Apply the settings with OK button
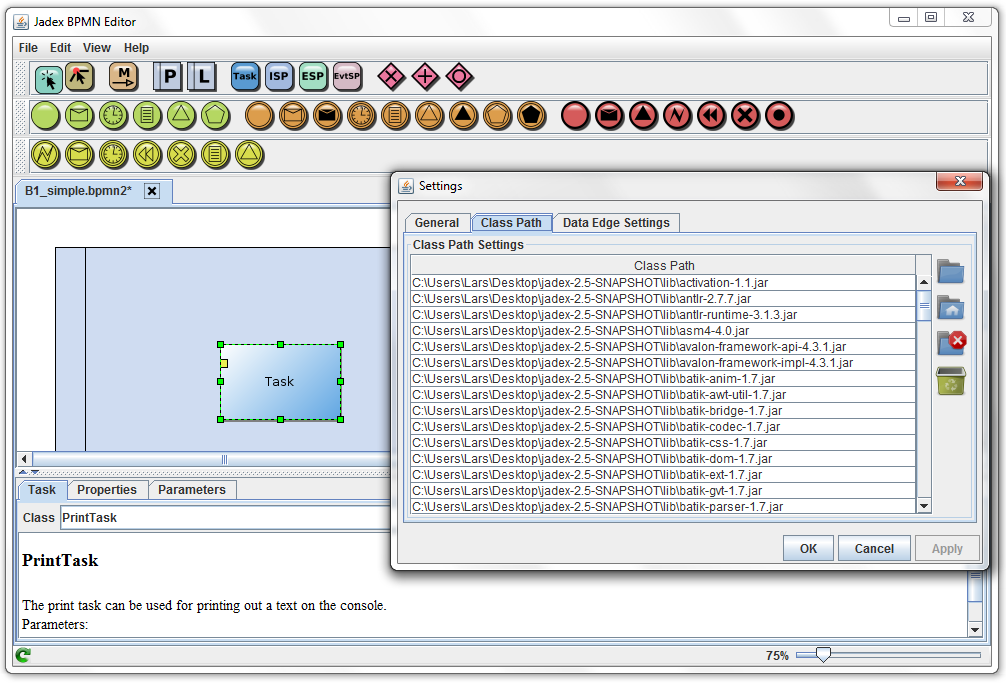1006x683 pixels. pyautogui.click(x=807, y=548)
